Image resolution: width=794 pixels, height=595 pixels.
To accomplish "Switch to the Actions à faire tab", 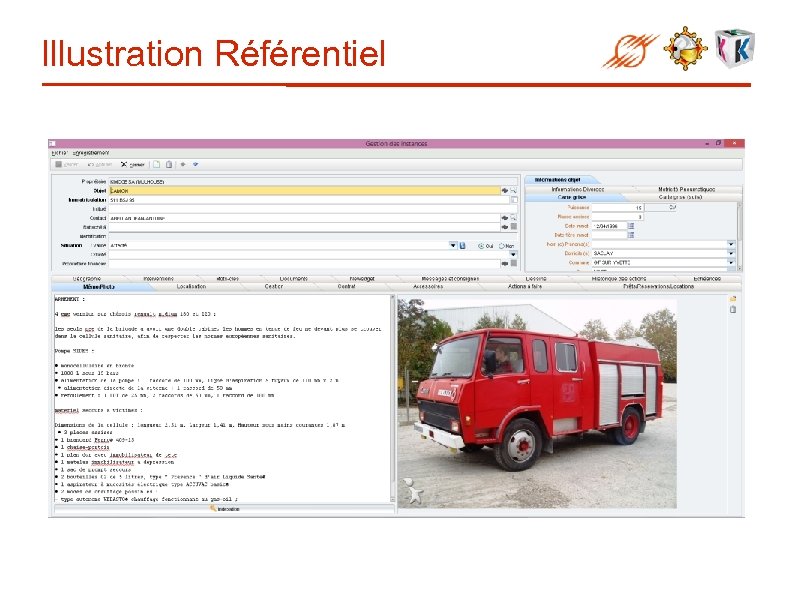I will [x=525, y=287].
